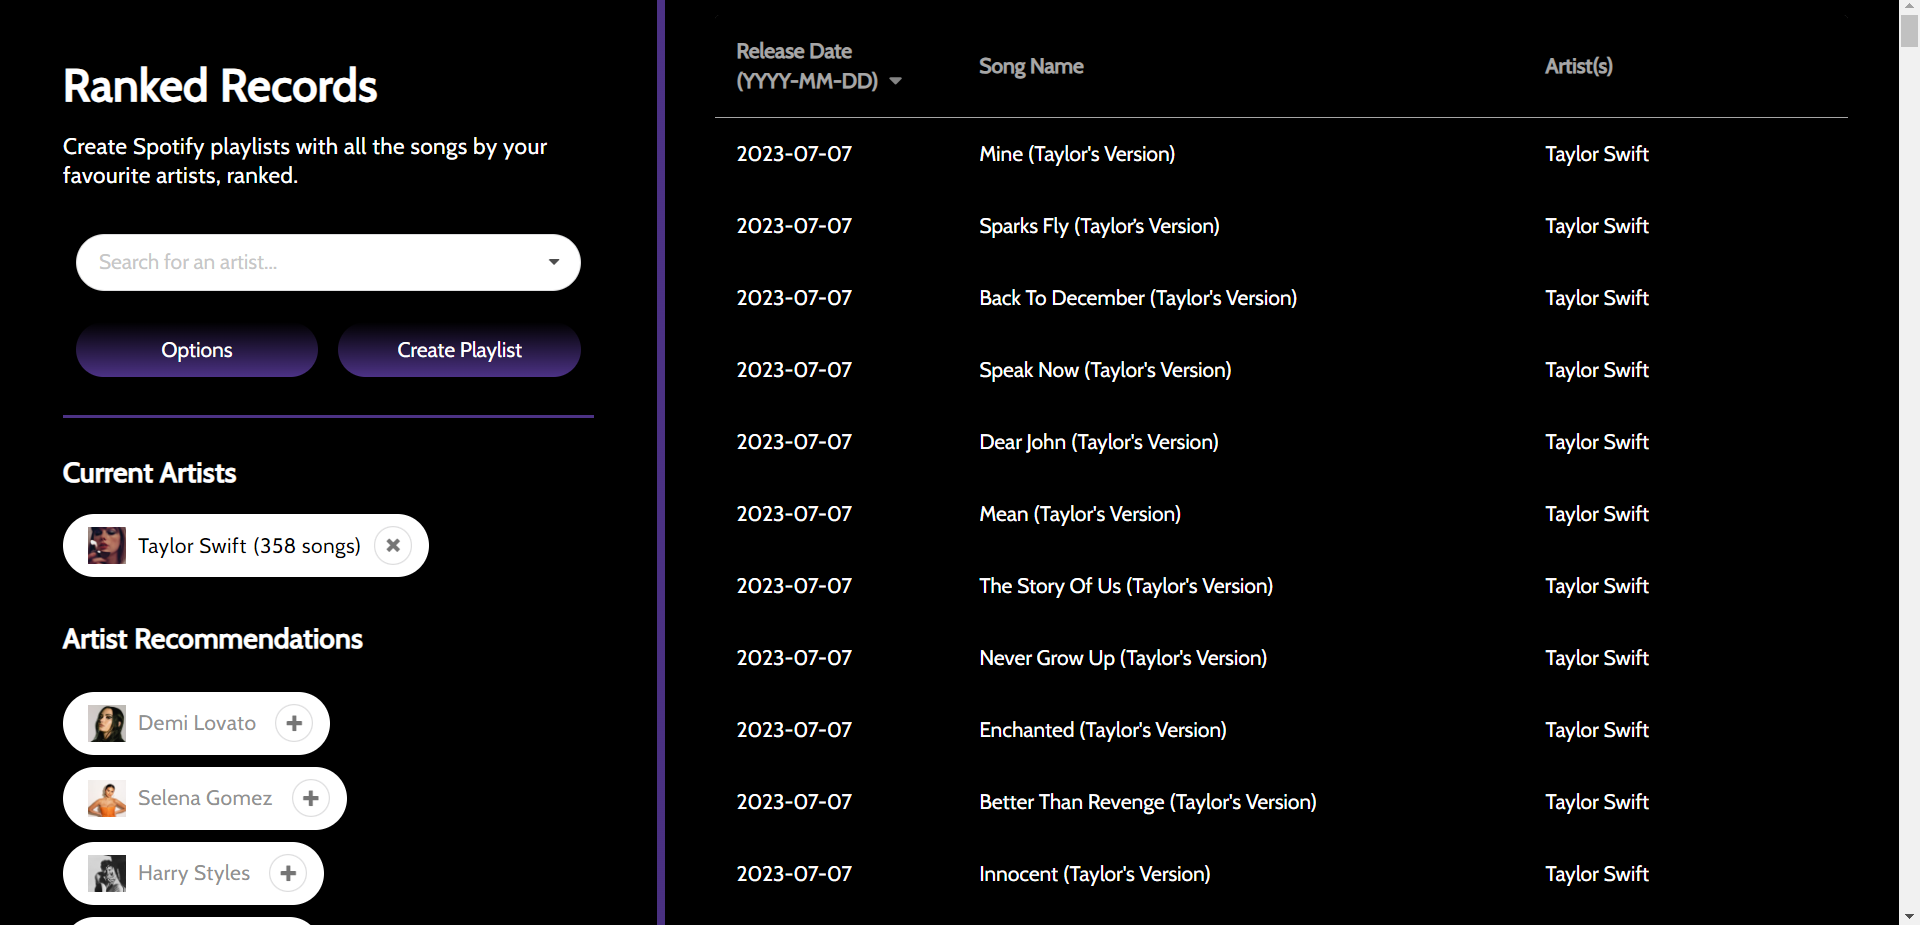
Task: Toggle Release Date sort arrow
Action: (x=896, y=81)
